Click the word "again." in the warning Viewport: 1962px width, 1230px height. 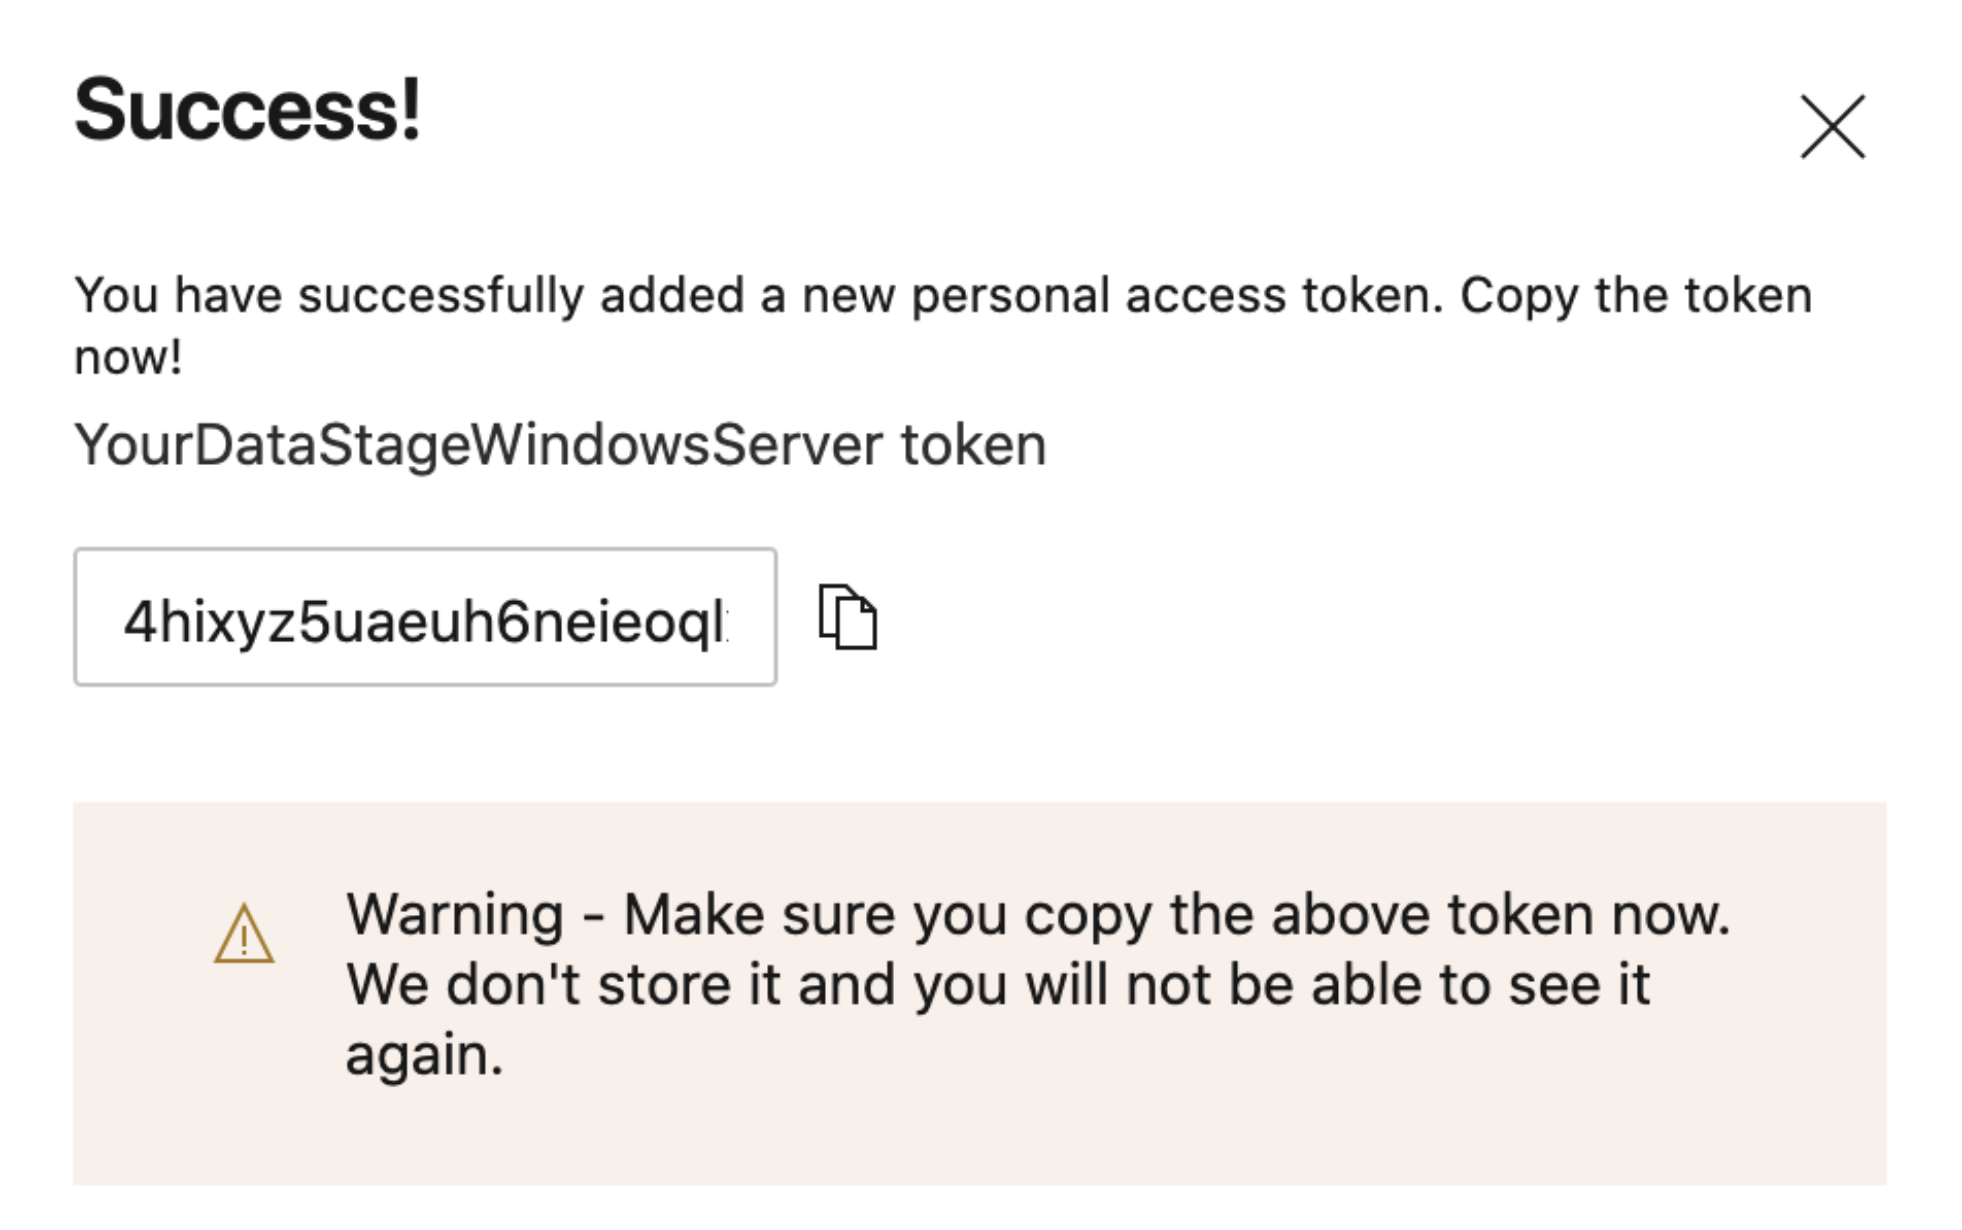point(424,1055)
